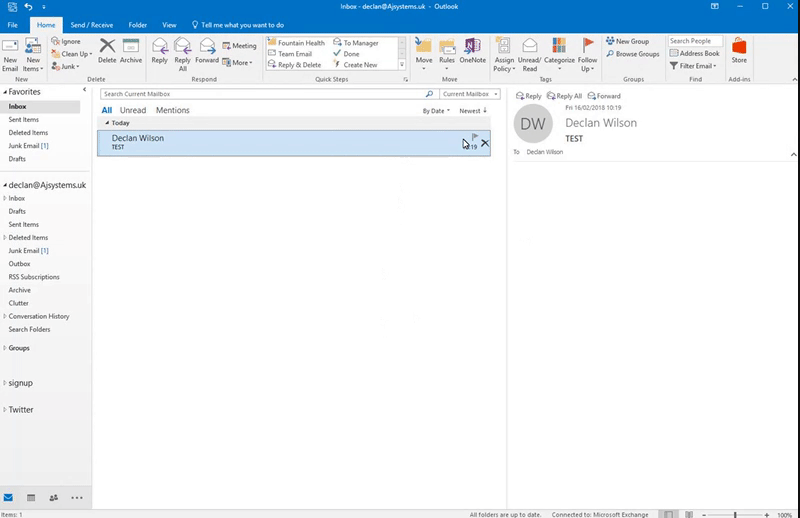Run the Fountain Health quick step

click(x=296, y=43)
